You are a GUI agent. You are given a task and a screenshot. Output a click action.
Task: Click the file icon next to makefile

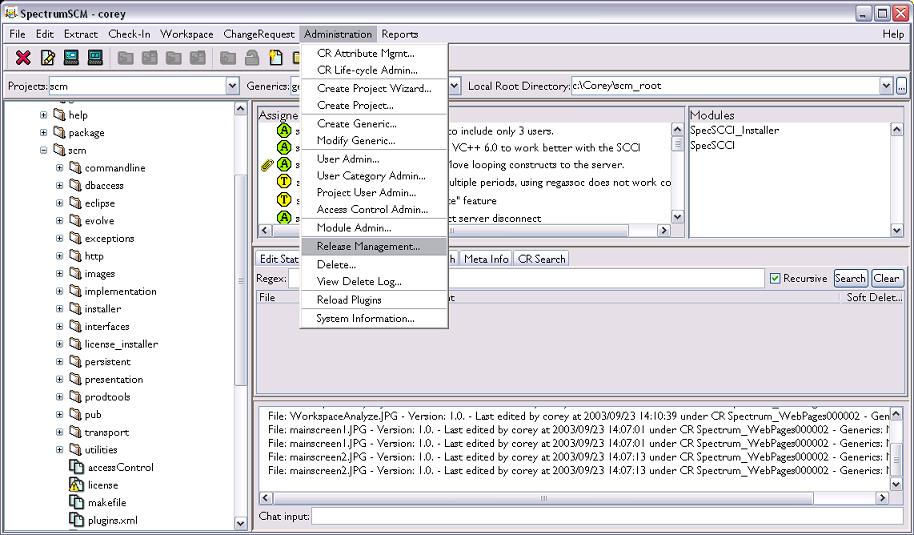coord(76,502)
